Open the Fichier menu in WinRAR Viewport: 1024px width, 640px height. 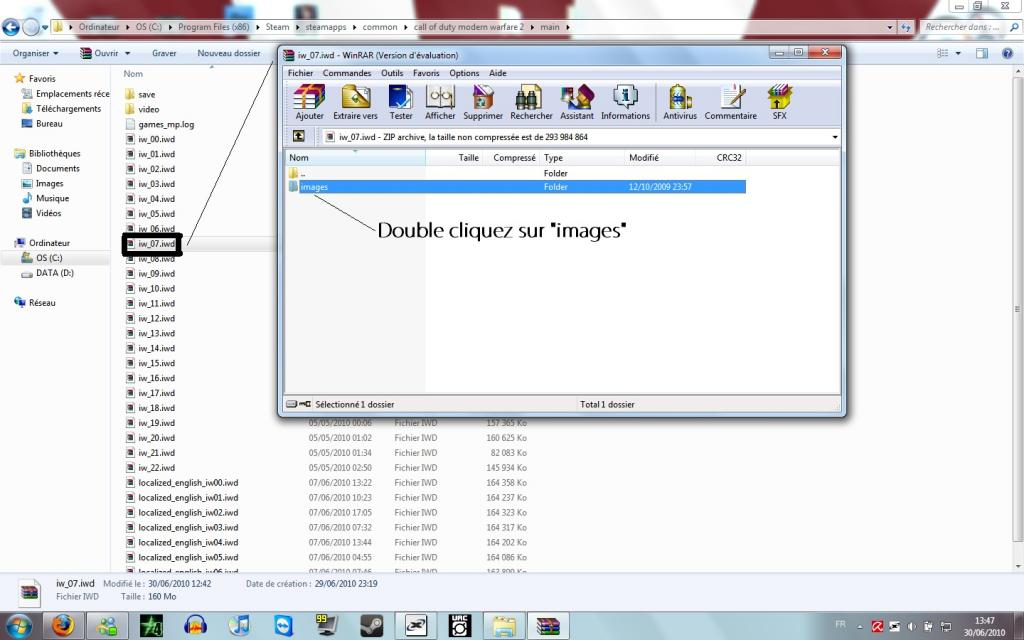pyautogui.click(x=300, y=73)
